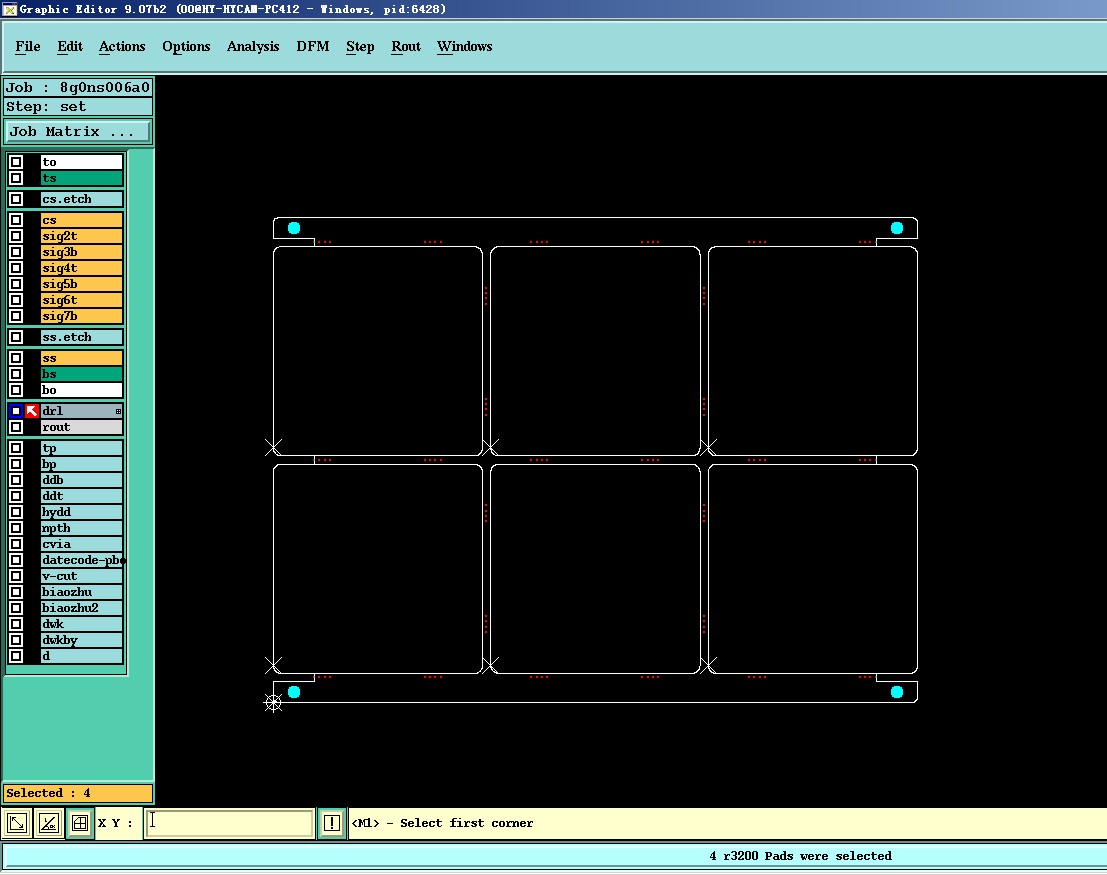1107x875 pixels.
Task: Toggle display checkbox for npth layer
Action: (x=16, y=528)
